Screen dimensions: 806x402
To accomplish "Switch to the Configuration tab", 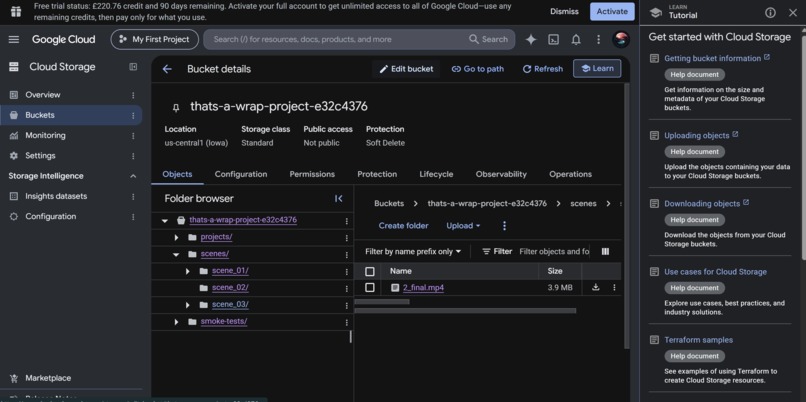I will pos(241,174).
